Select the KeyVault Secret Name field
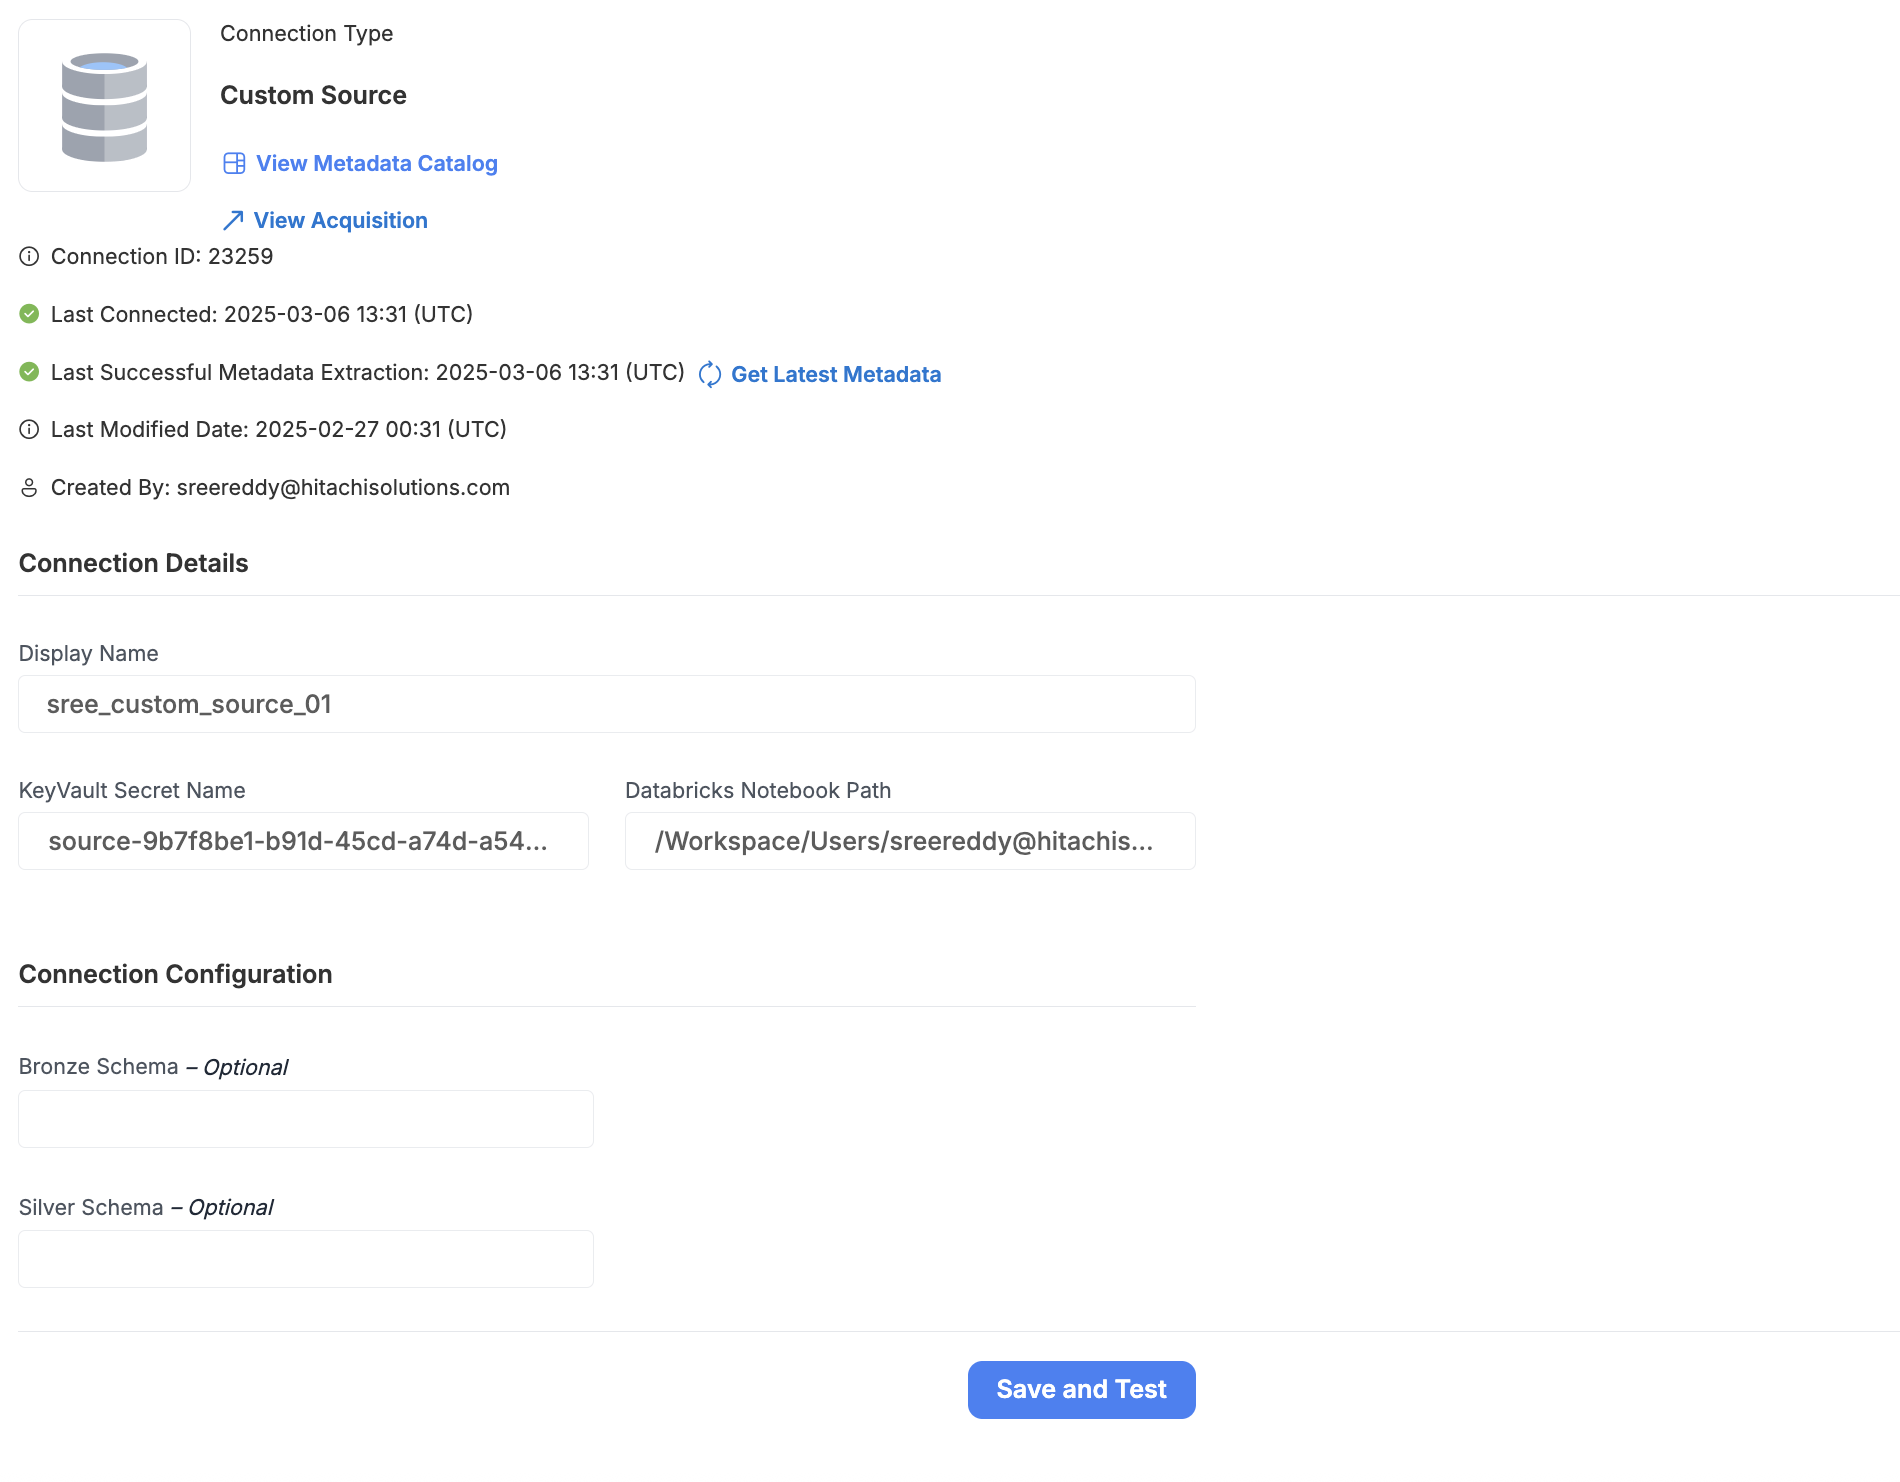This screenshot has height=1482, width=1900. 304,841
